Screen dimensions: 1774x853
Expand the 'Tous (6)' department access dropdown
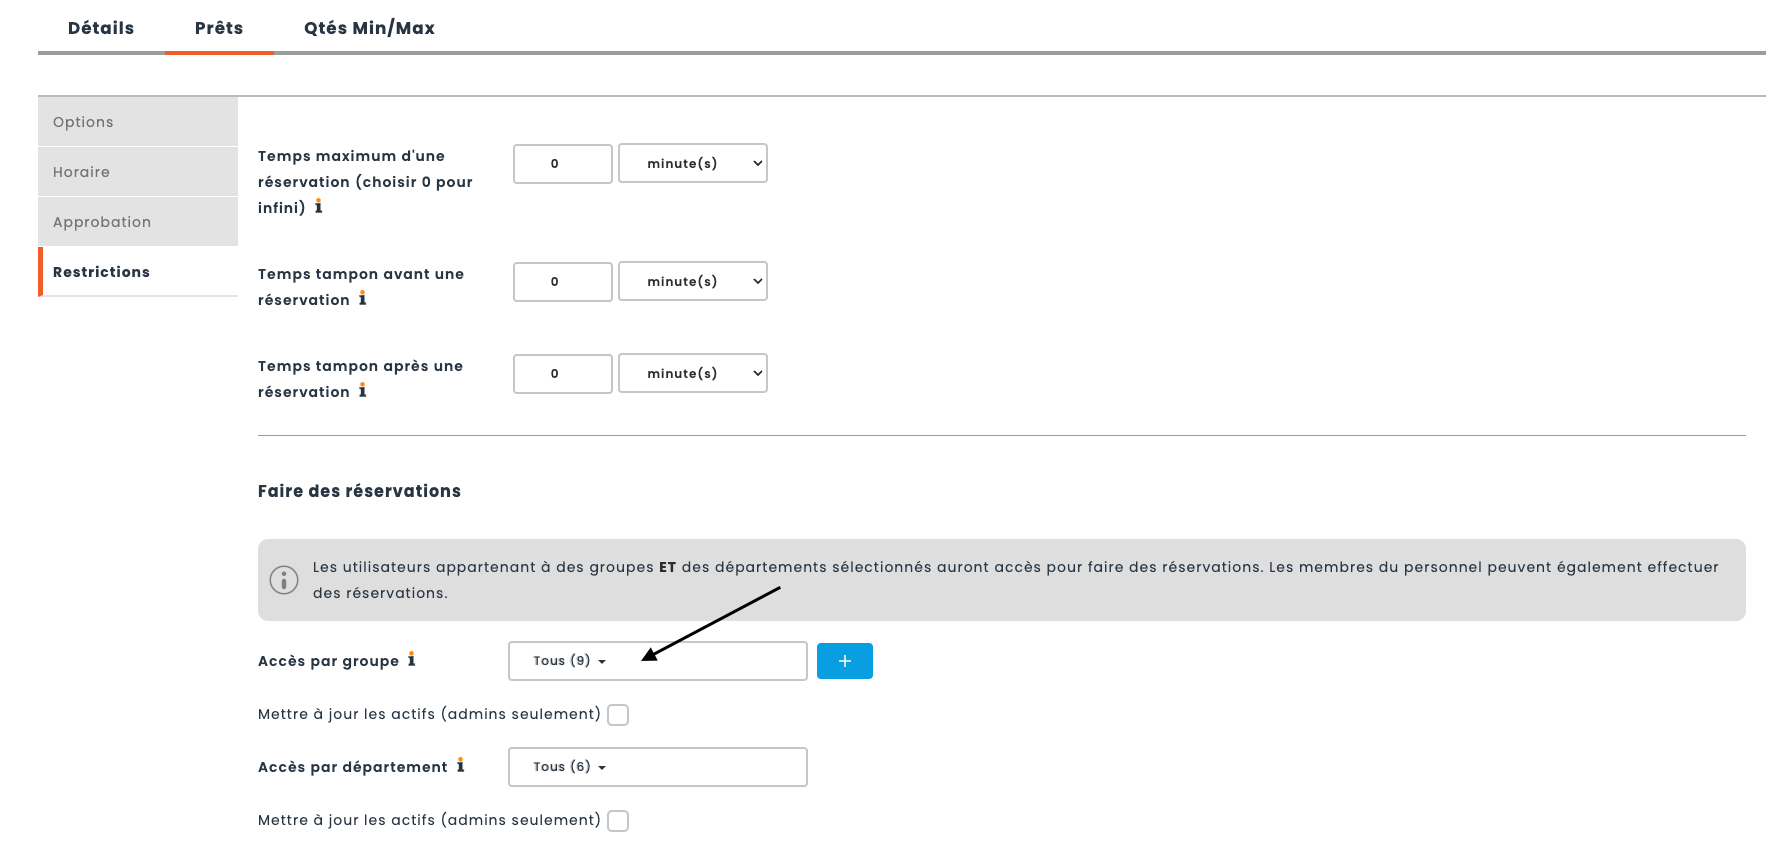pos(657,767)
